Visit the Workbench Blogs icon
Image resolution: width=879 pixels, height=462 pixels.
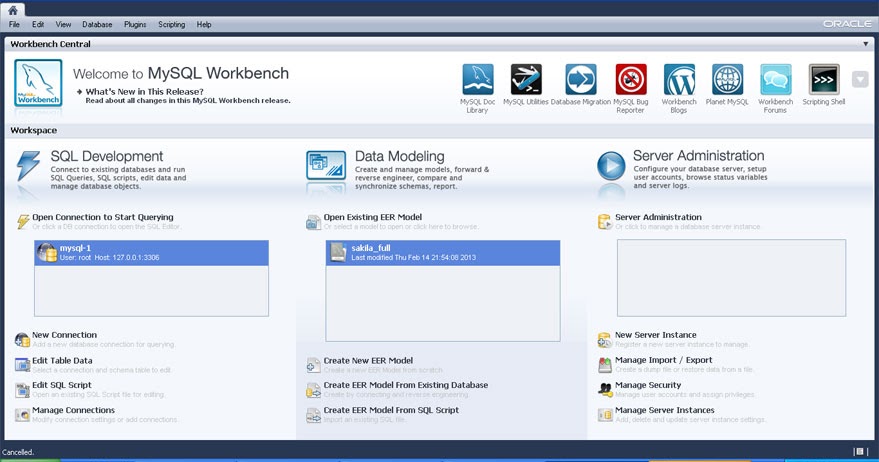point(679,80)
